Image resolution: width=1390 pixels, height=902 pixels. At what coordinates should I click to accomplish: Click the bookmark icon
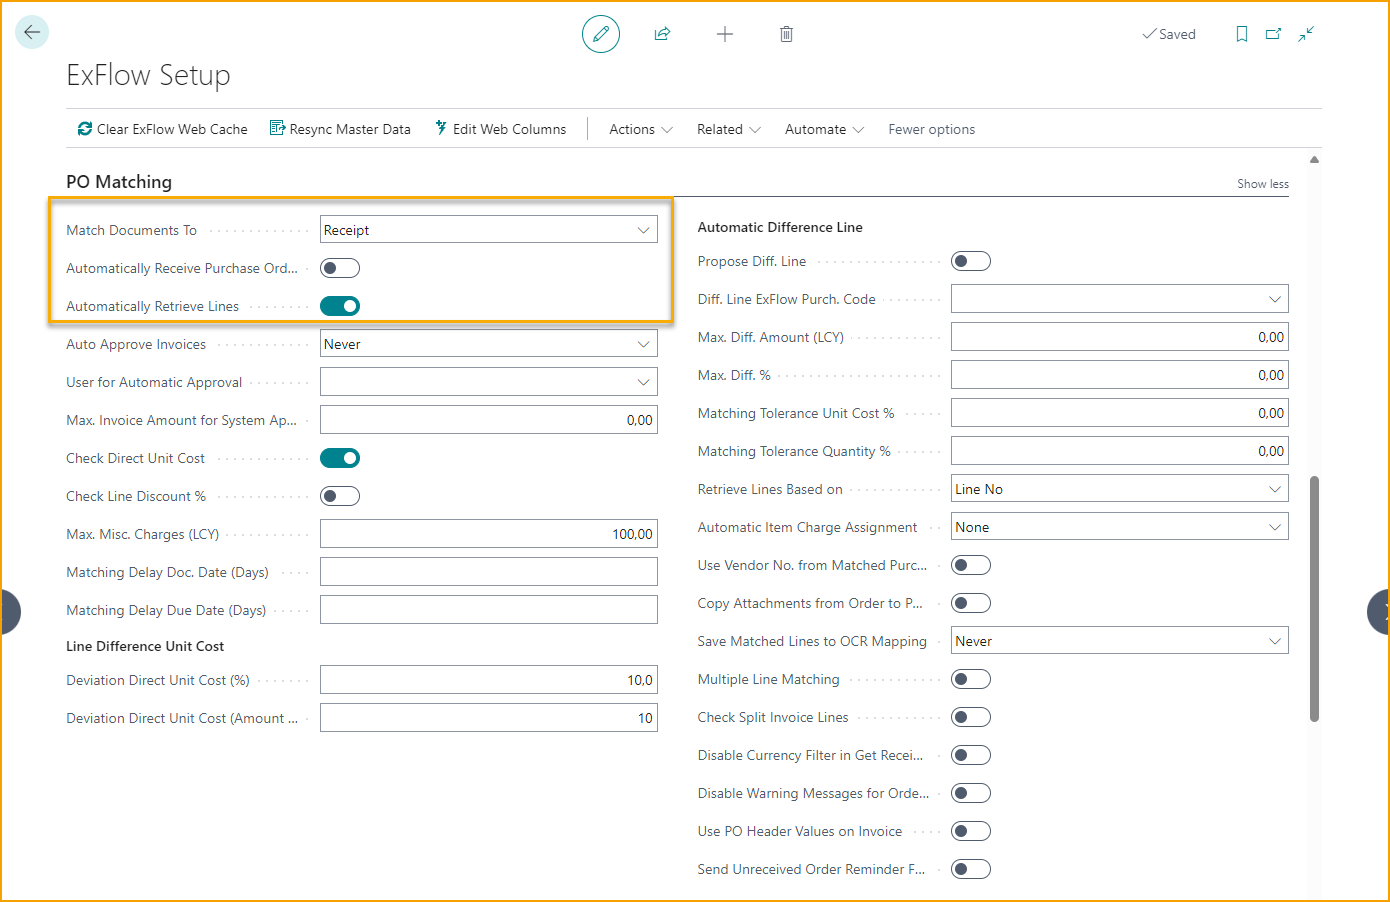click(1242, 34)
